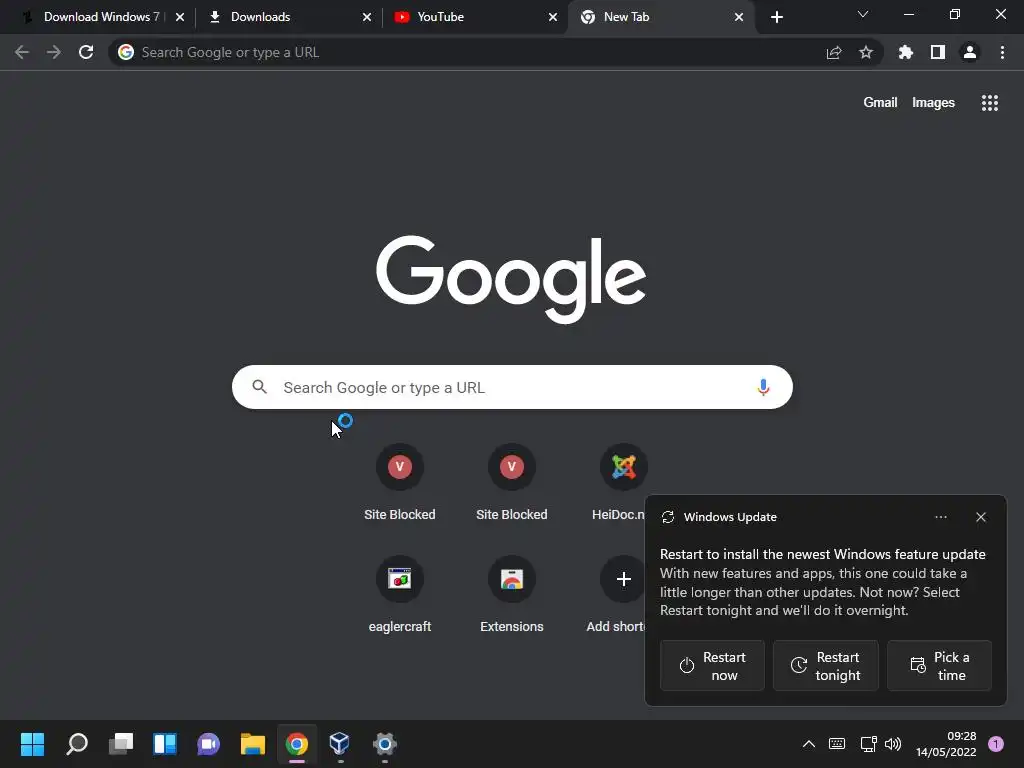Open Windows Update notification options menu

[940, 517]
